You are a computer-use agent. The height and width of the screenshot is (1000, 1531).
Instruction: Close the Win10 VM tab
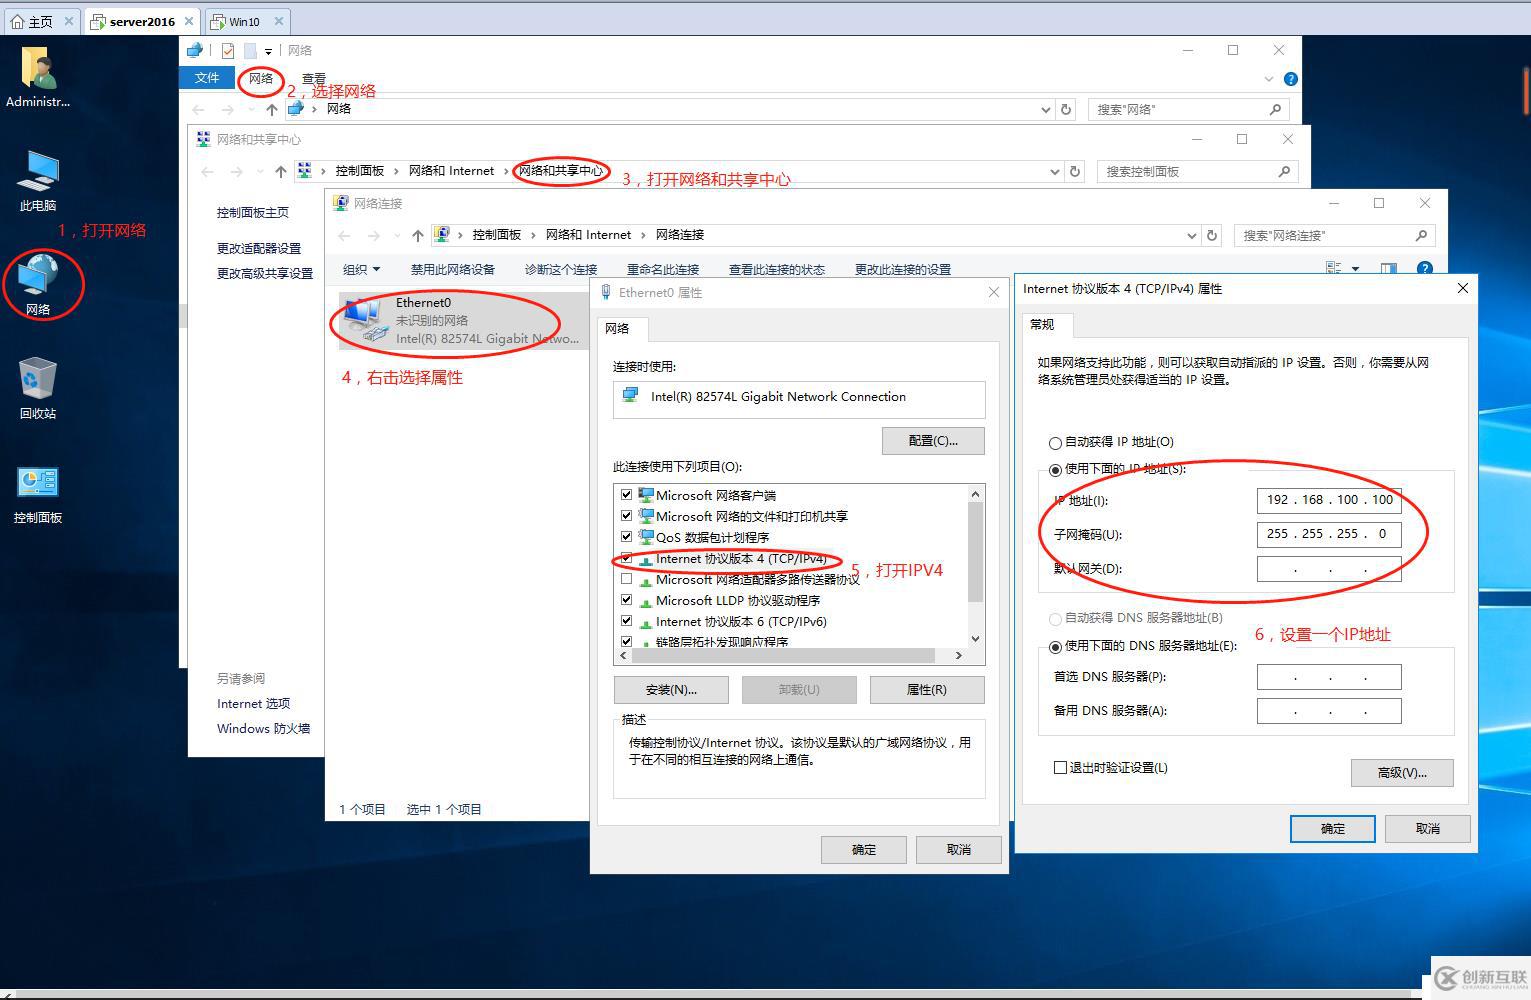coord(279,21)
